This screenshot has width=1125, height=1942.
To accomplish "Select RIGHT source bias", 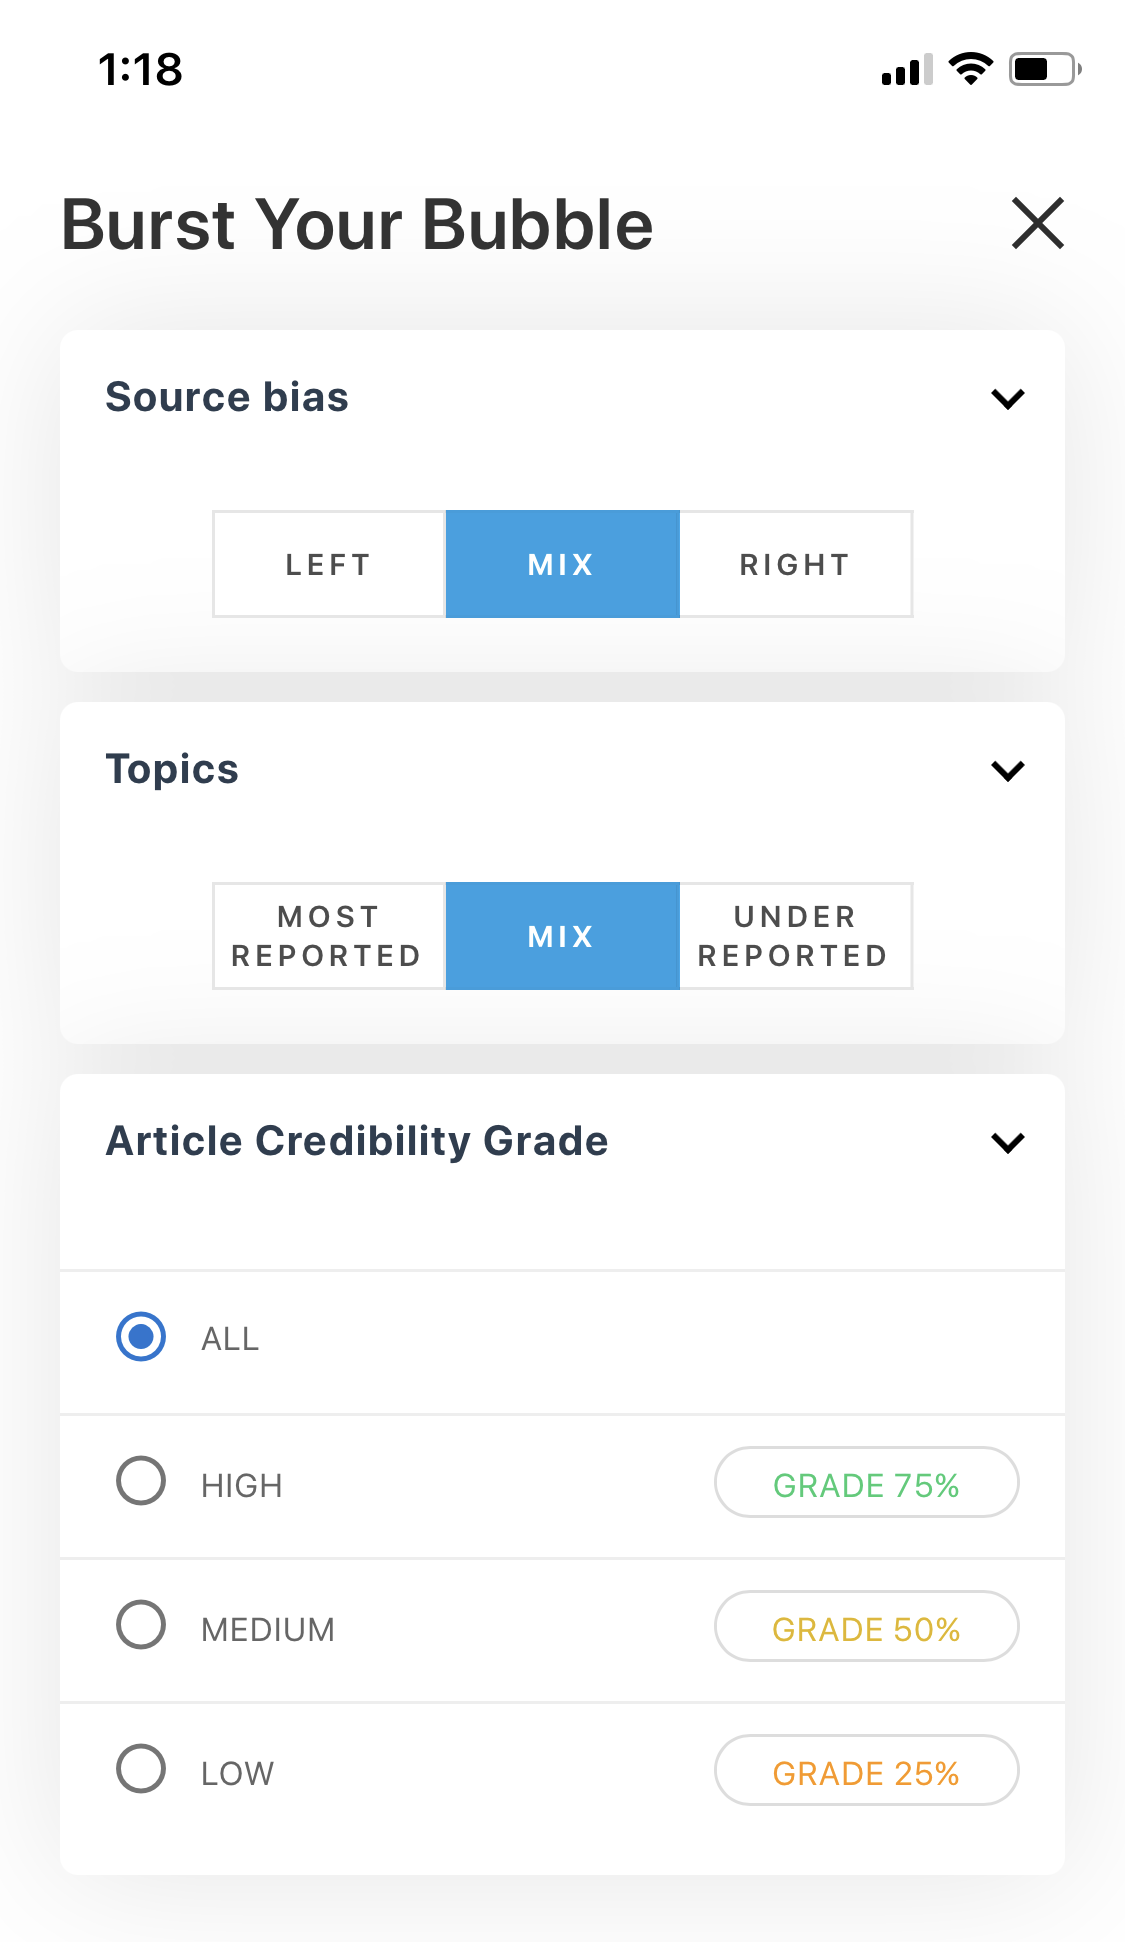I will coord(796,564).
